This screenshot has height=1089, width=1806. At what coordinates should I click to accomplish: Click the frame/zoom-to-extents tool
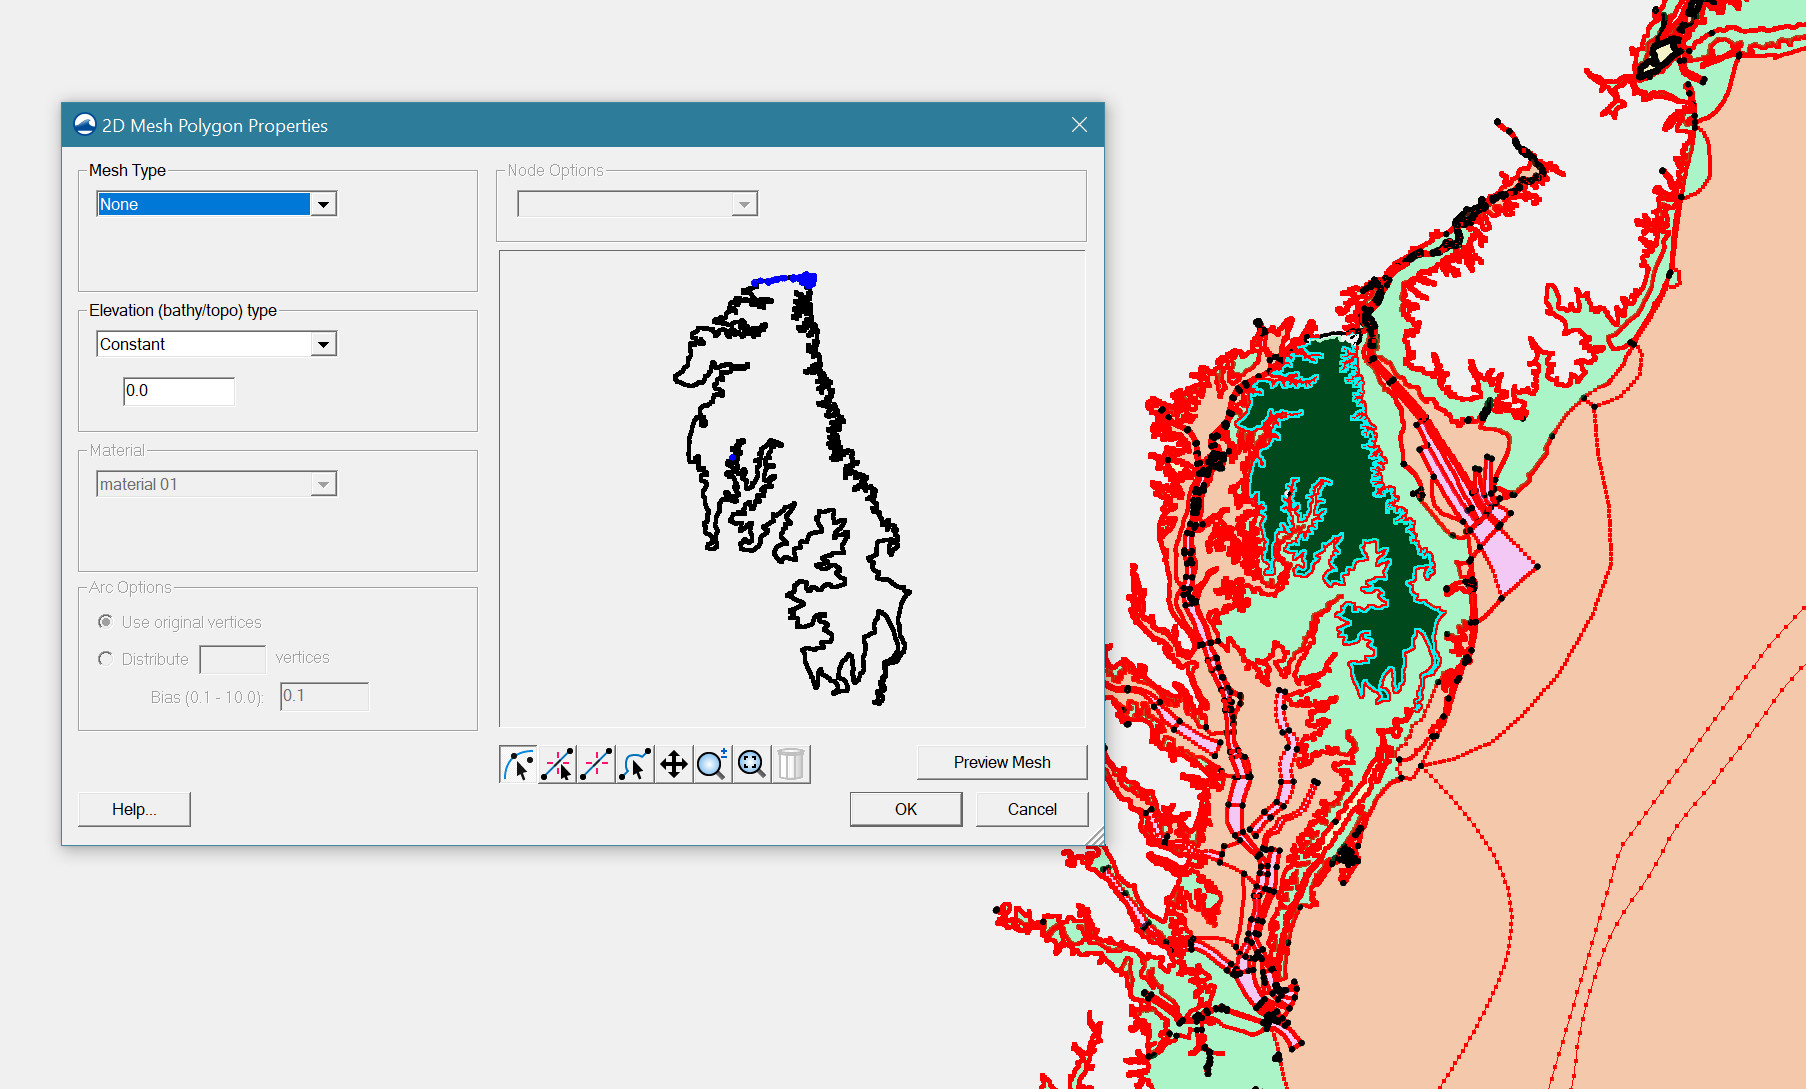click(x=752, y=764)
